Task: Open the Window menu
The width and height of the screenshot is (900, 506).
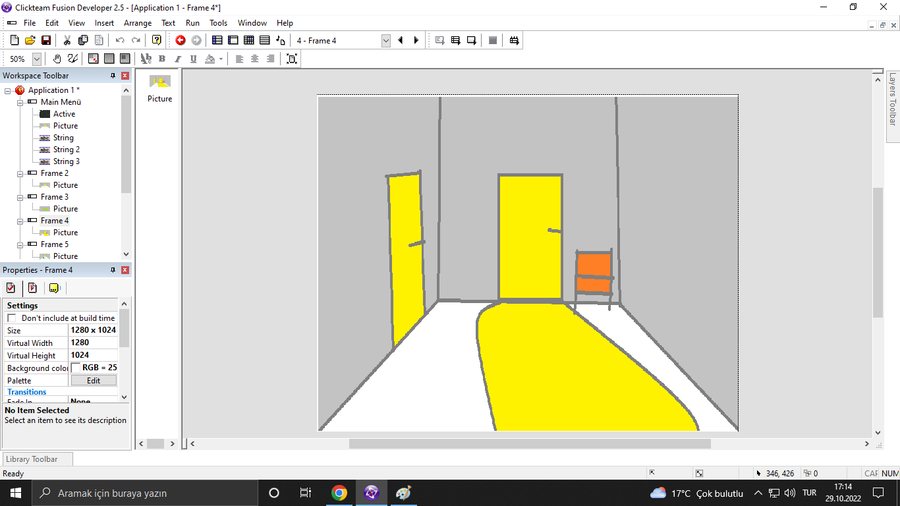Action: click(x=252, y=23)
